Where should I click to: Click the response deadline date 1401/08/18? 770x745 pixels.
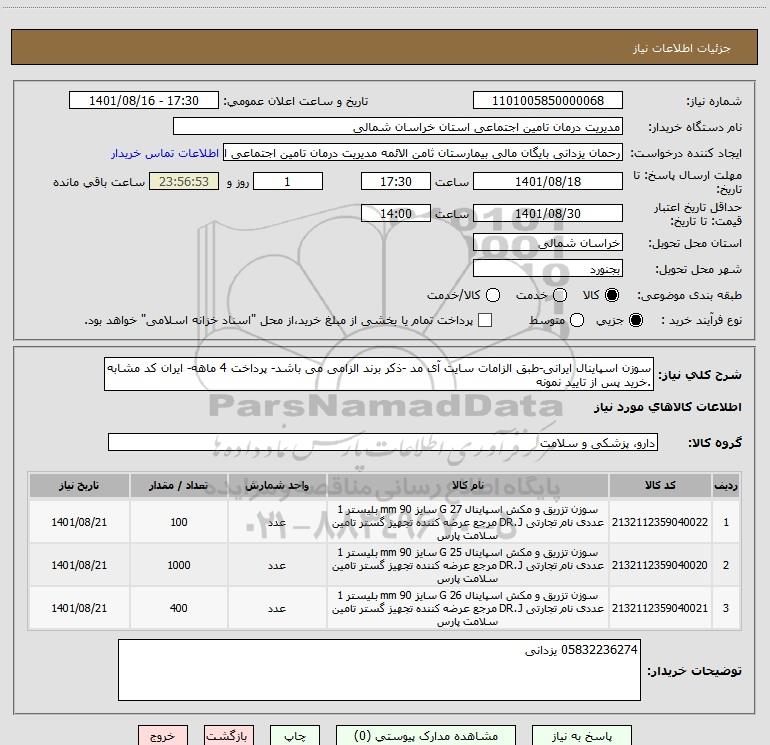click(x=548, y=181)
